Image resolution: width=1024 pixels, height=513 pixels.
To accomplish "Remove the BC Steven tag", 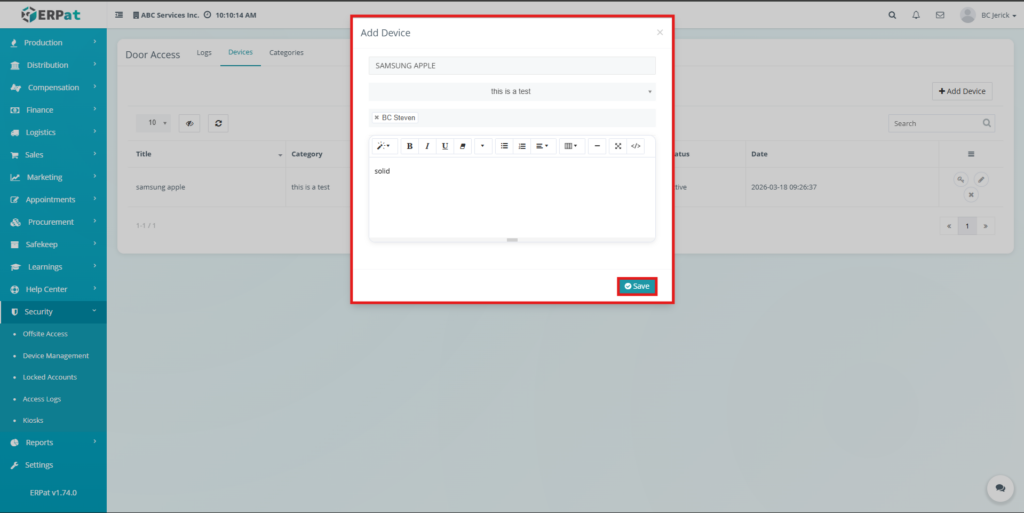I will pyautogui.click(x=377, y=118).
